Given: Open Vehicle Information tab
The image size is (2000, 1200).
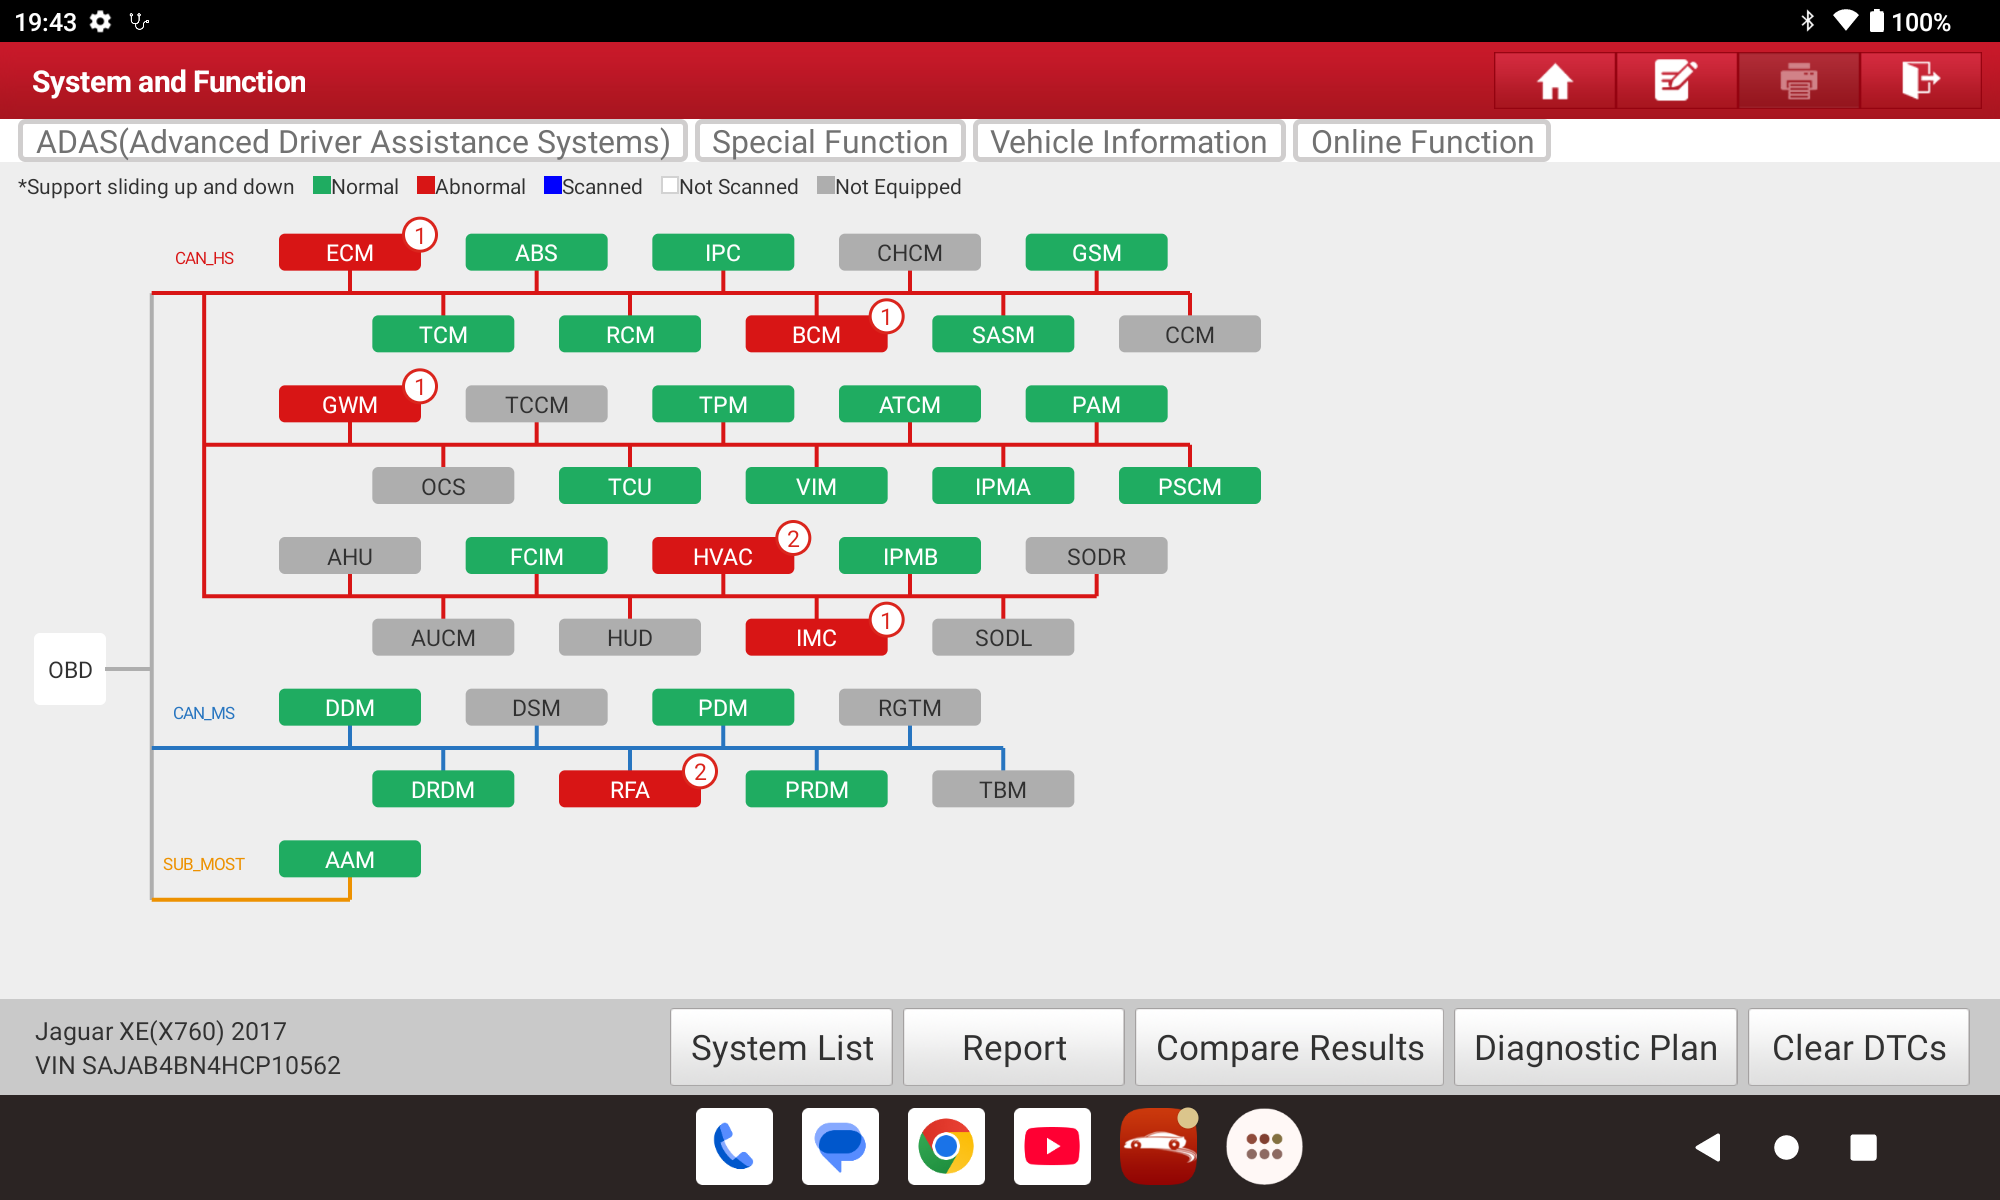Looking at the screenshot, I should 1128,142.
